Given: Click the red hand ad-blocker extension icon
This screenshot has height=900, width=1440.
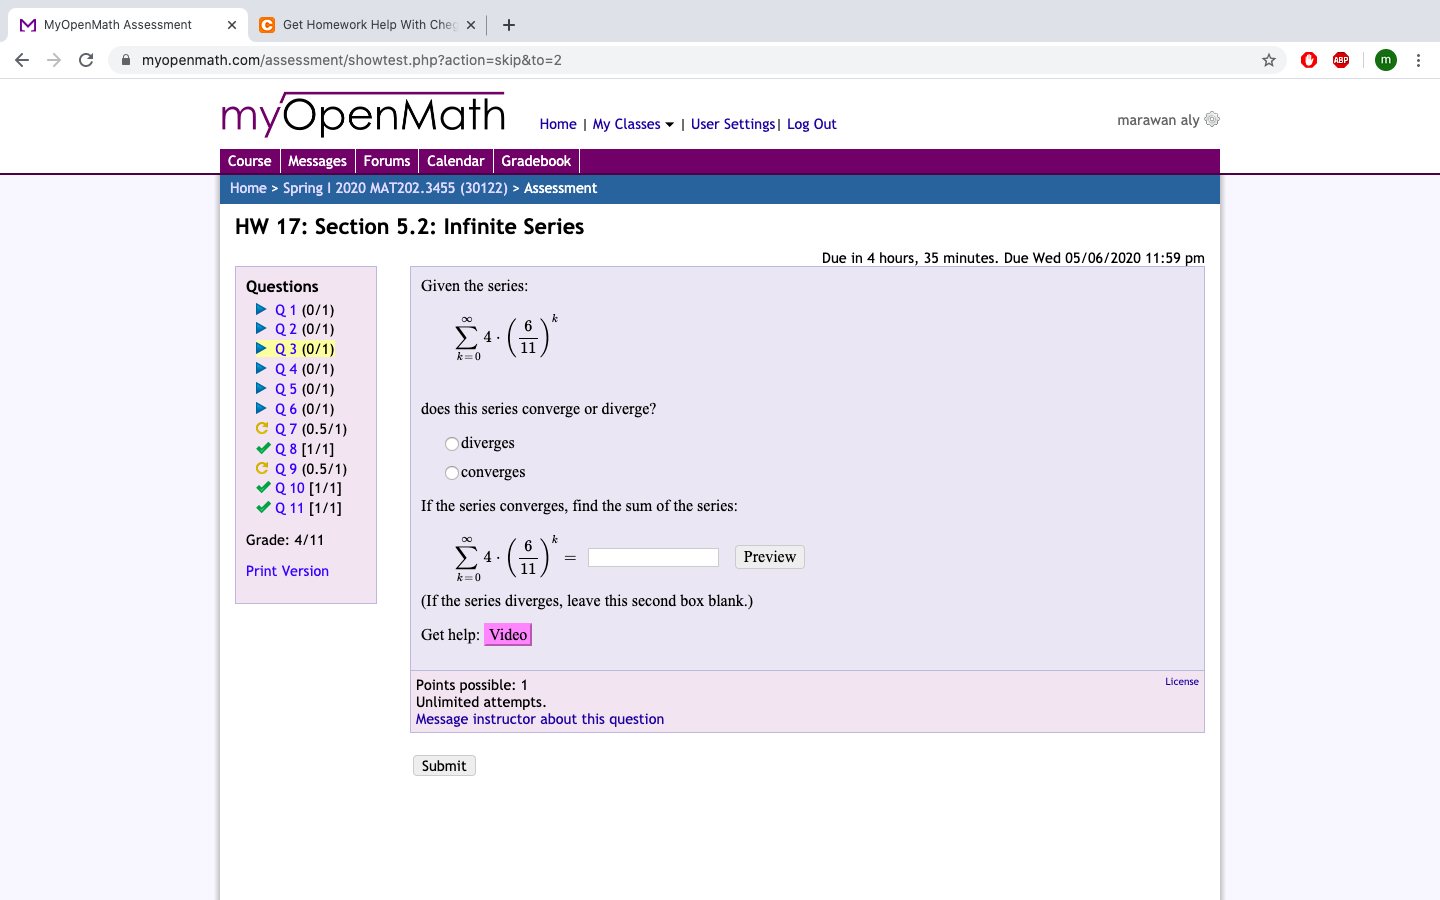Looking at the screenshot, I should point(1308,60).
